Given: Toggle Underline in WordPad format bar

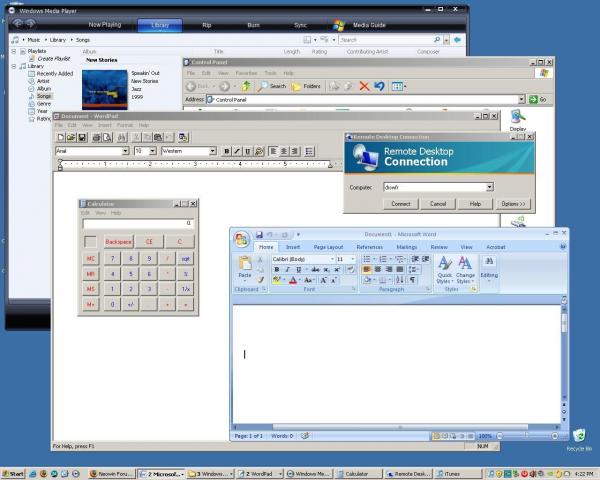Looking at the screenshot, I should pos(248,151).
